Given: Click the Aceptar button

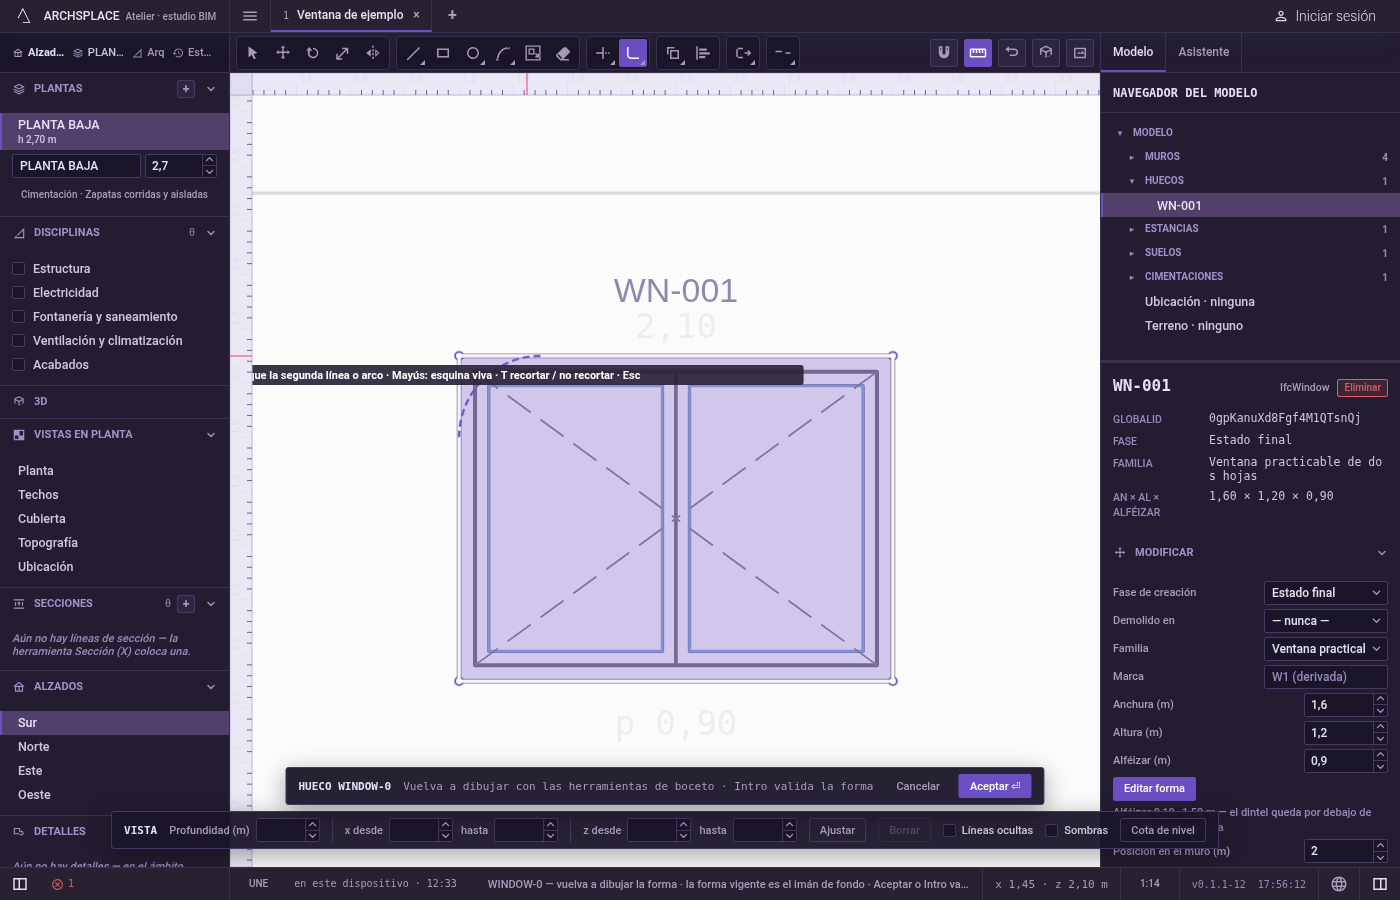Looking at the screenshot, I should [x=995, y=786].
